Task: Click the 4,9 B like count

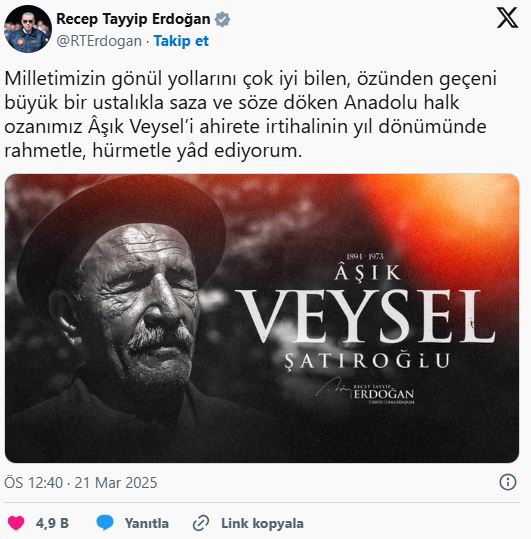Action: pos(52,523)
